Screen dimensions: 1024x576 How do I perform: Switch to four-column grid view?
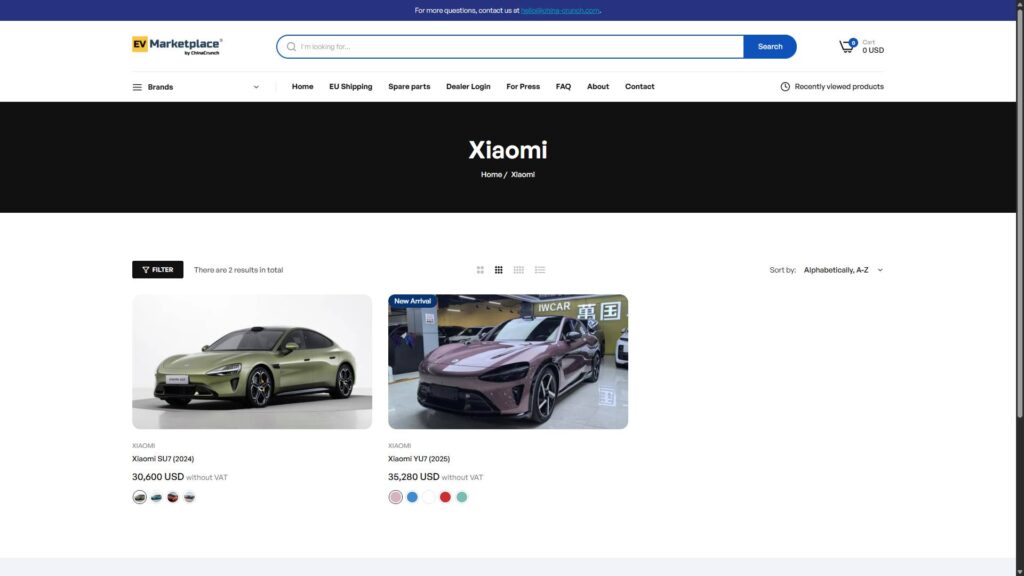coord(519,270)
